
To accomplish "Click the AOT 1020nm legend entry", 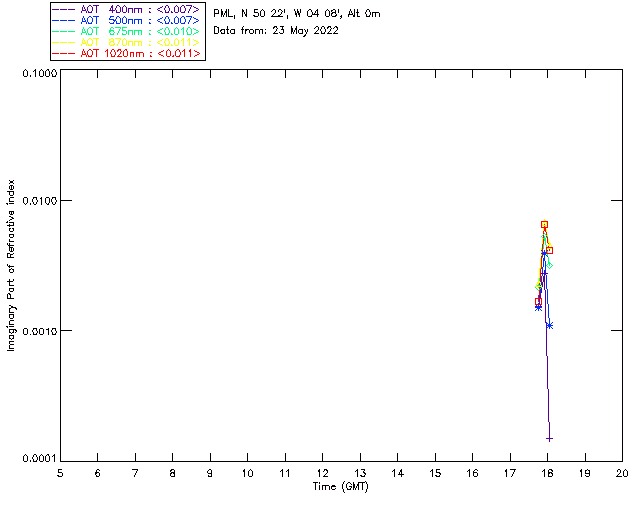I will (x=126, y=53).
